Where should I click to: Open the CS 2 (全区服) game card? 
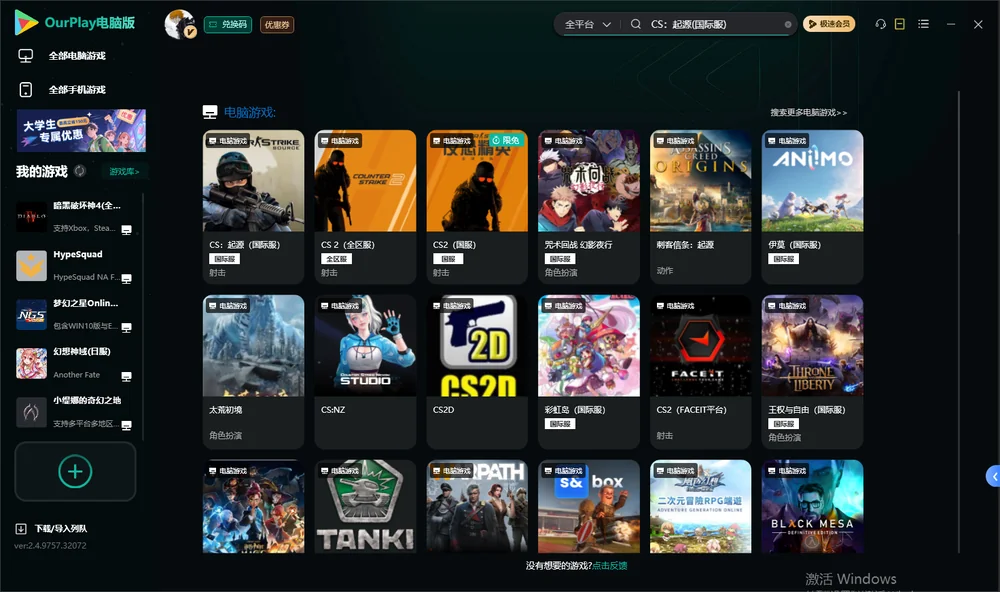pos(365,207)
